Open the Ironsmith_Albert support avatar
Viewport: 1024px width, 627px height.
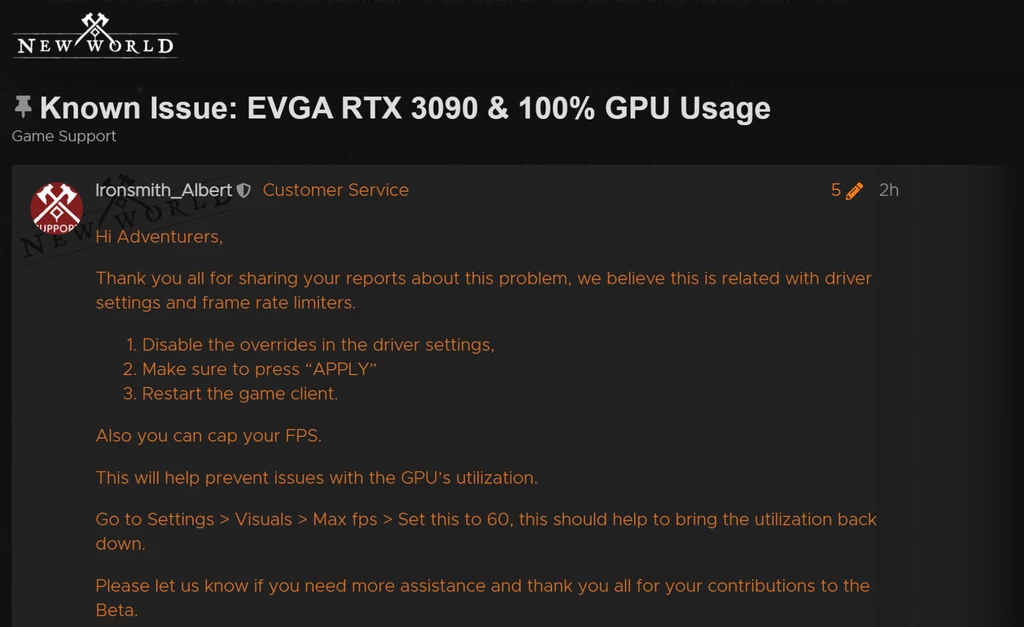pyautogui.click(x=57, y=208)
